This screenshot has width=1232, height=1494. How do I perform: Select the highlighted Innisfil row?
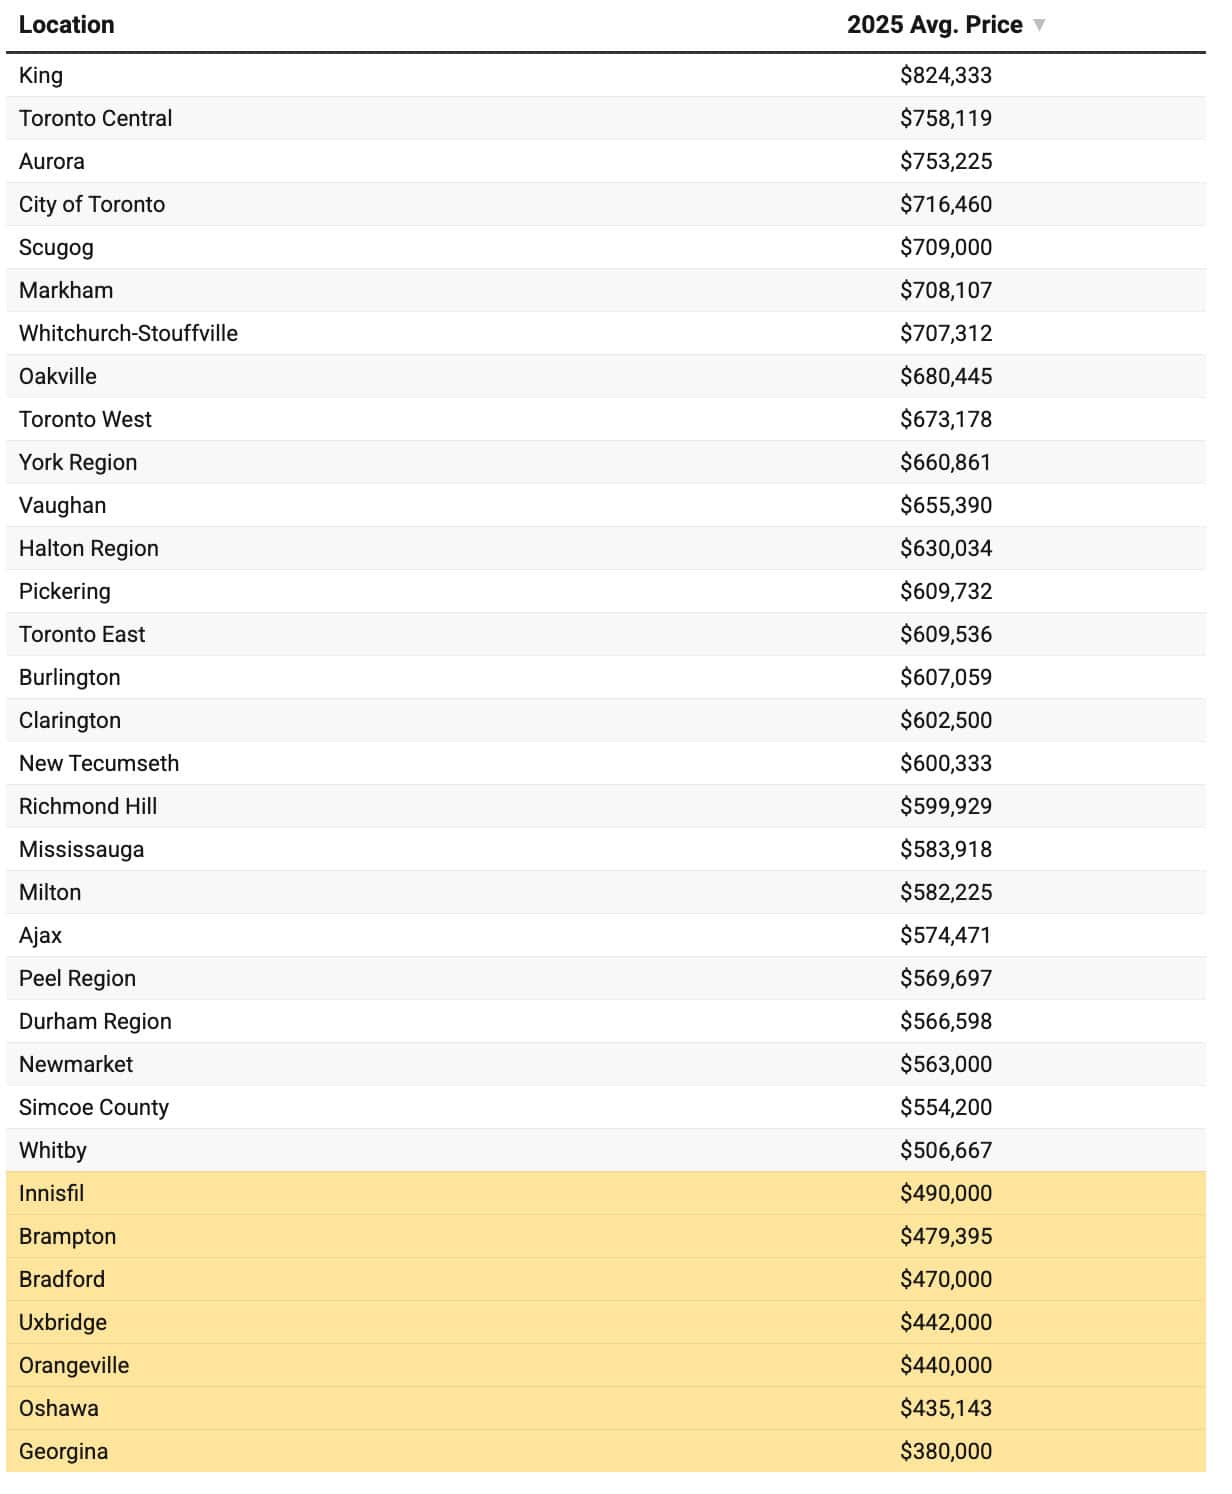606,1193
